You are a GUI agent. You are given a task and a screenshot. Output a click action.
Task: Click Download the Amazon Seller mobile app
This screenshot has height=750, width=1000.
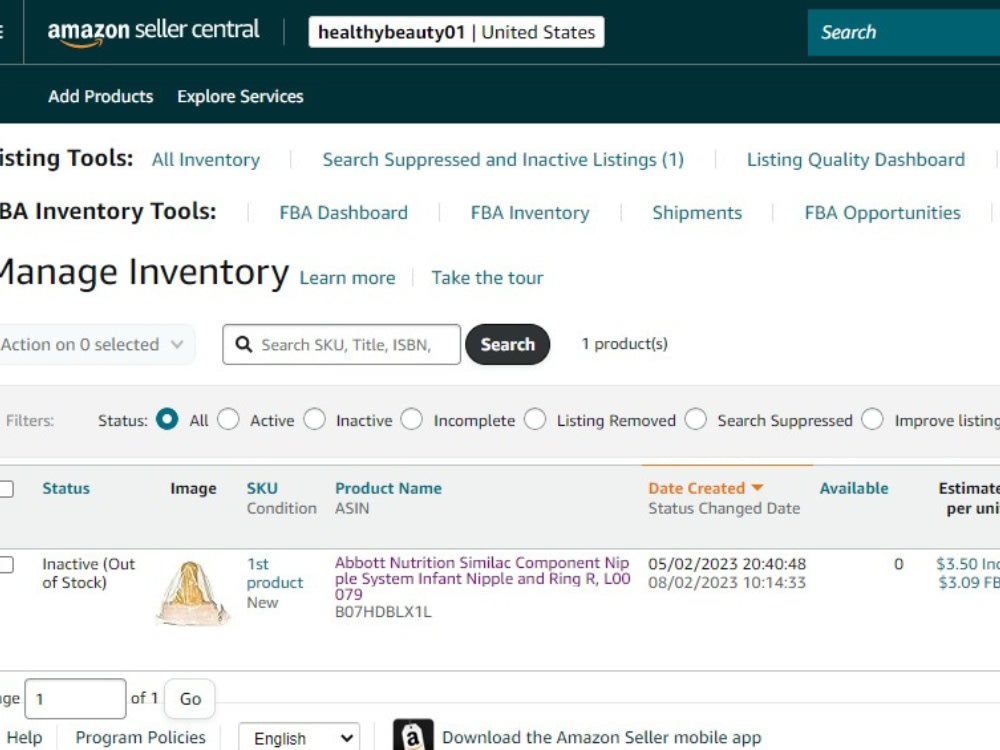601,738
